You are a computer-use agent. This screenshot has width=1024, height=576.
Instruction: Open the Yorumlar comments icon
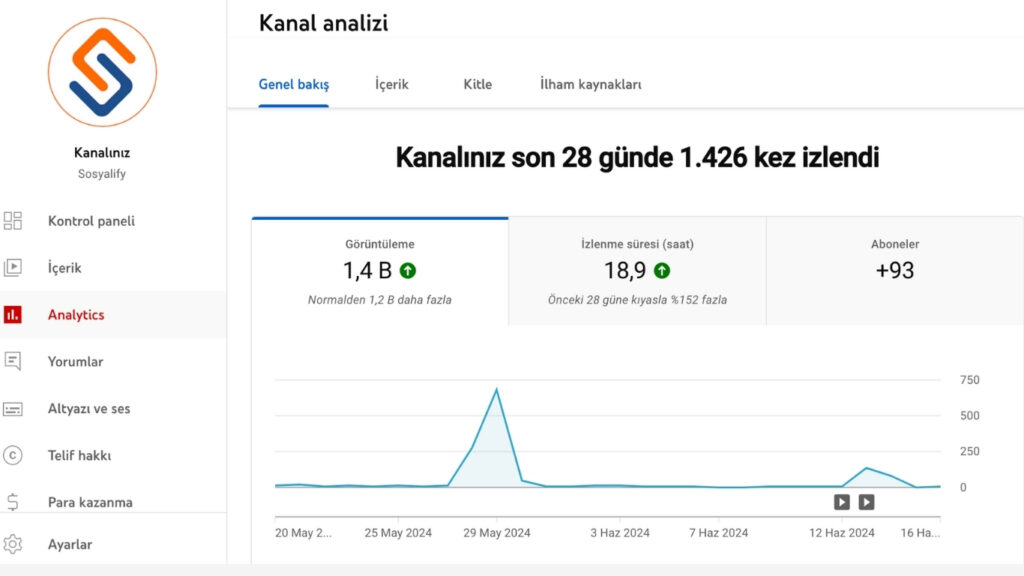coord(12,361)
